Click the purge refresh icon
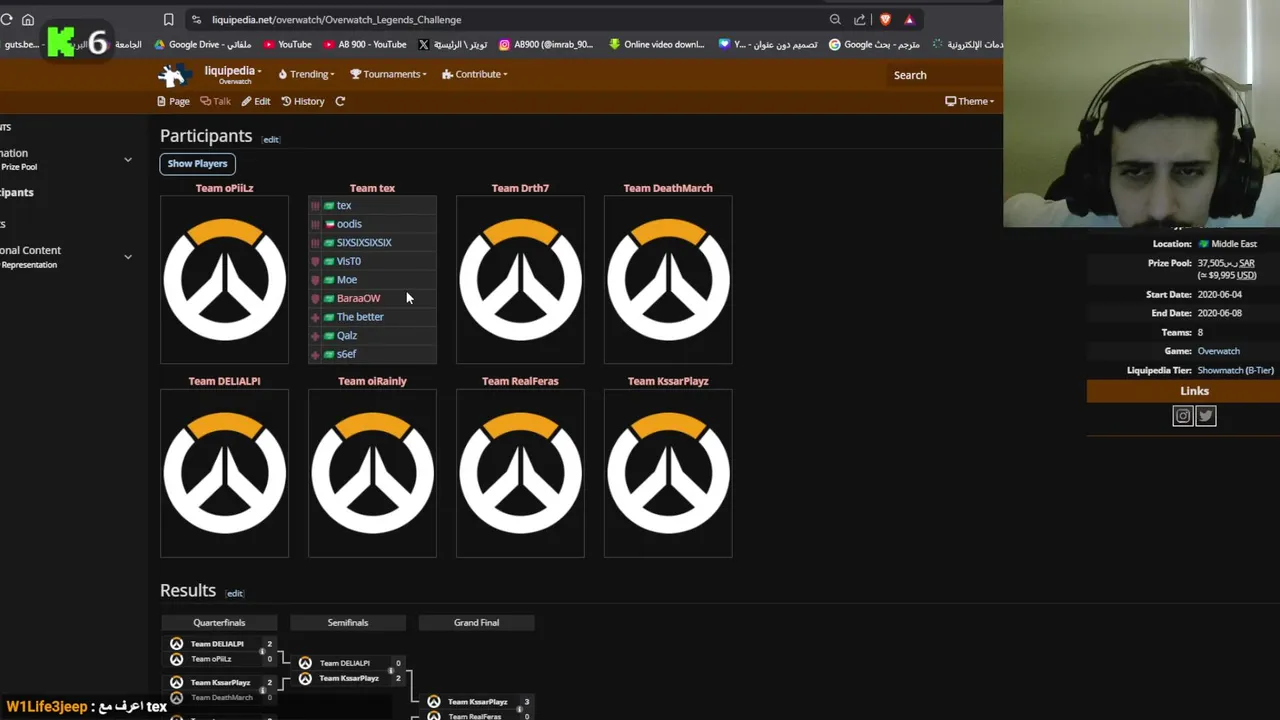The height and width of the screenshot is (720, 1280). pyautogui.click(x=340, y=101)
